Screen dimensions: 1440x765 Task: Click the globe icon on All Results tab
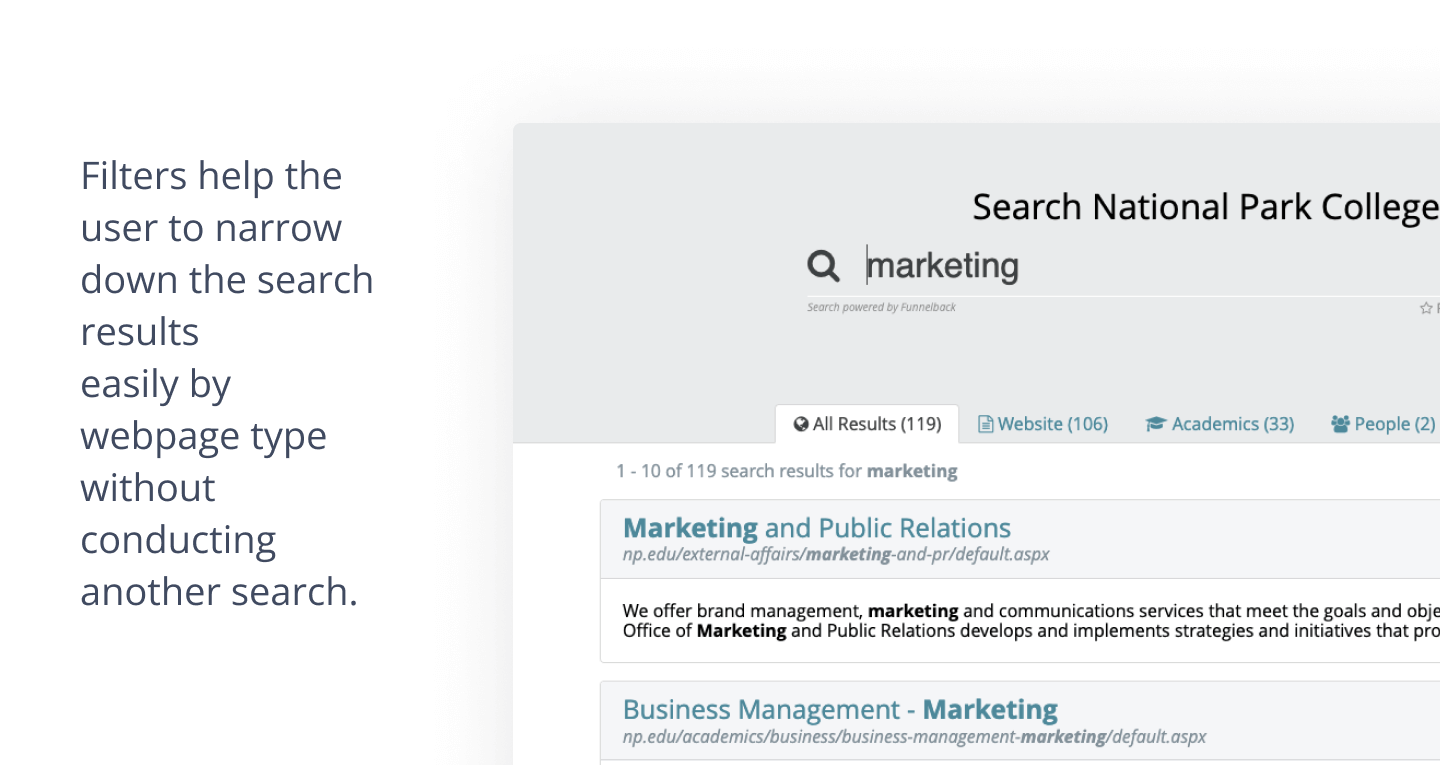[801, 424]
